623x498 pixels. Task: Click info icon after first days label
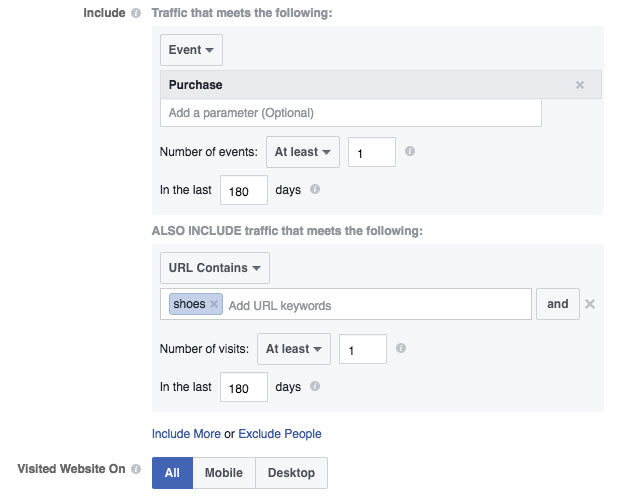[315, 189]
